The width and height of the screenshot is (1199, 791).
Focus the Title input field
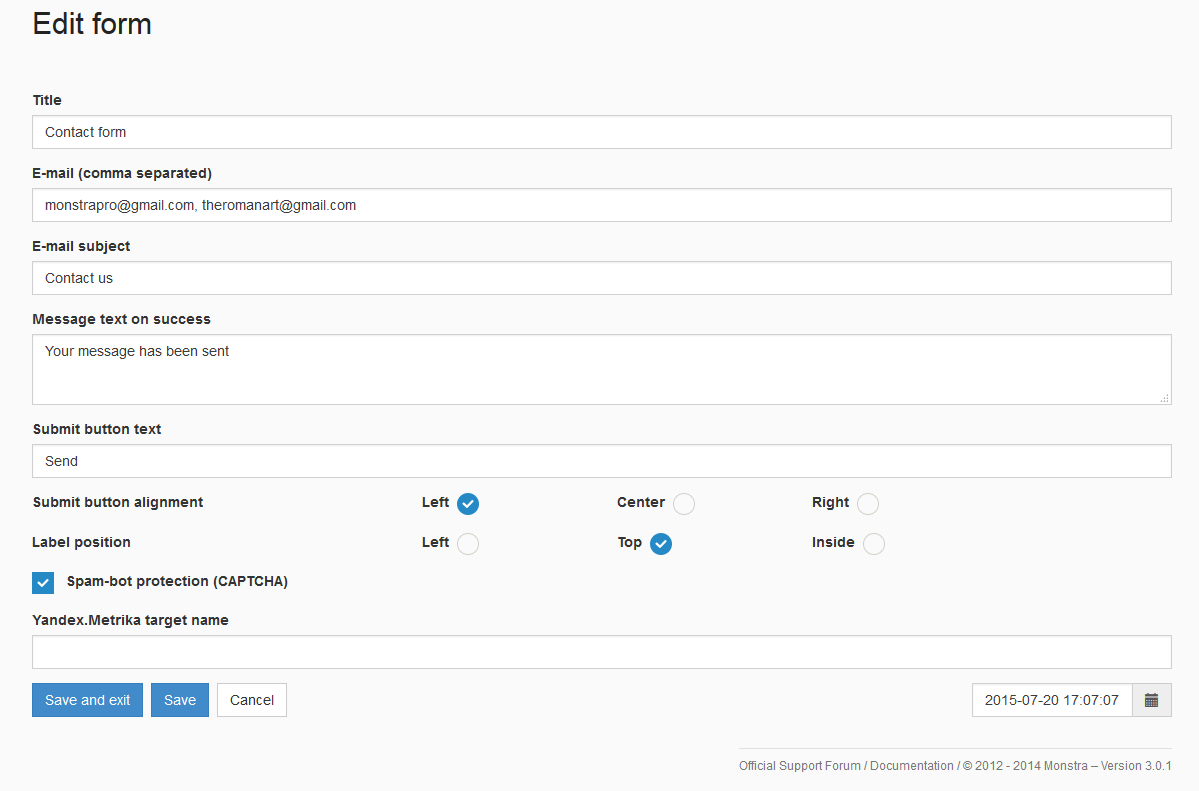601,132
